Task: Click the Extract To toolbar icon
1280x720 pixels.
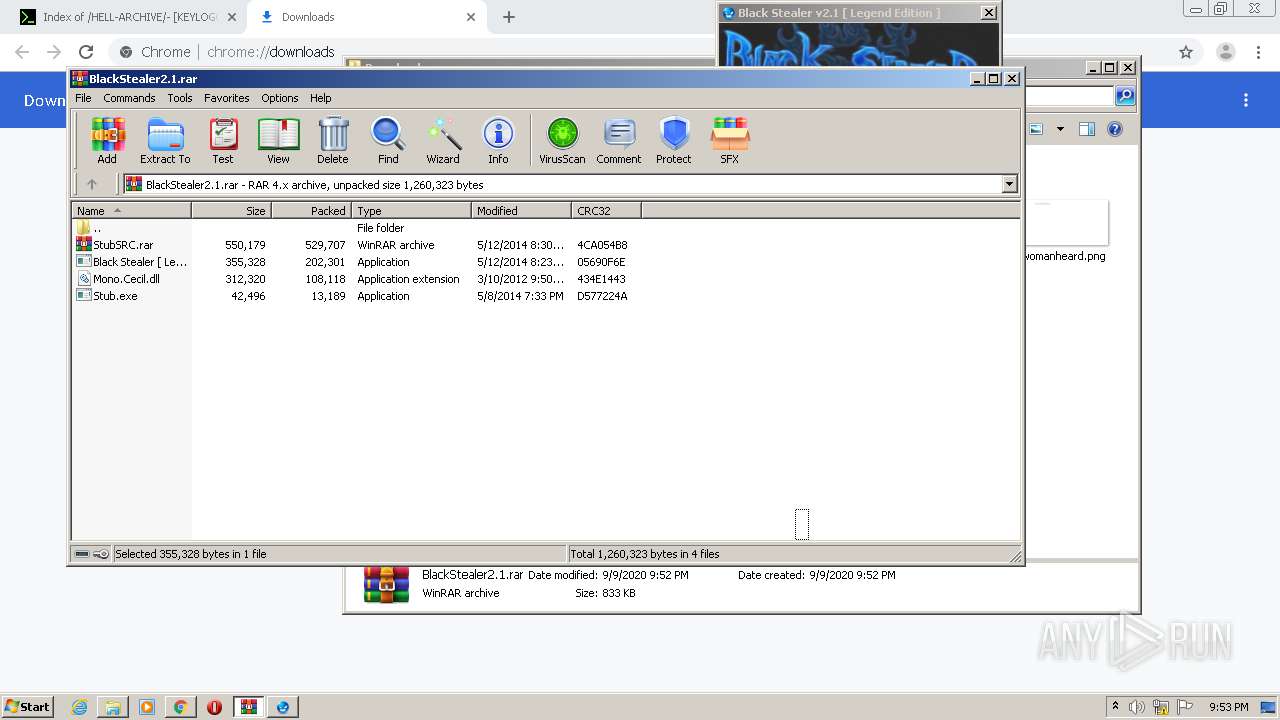Action: (x=165, y=141)
